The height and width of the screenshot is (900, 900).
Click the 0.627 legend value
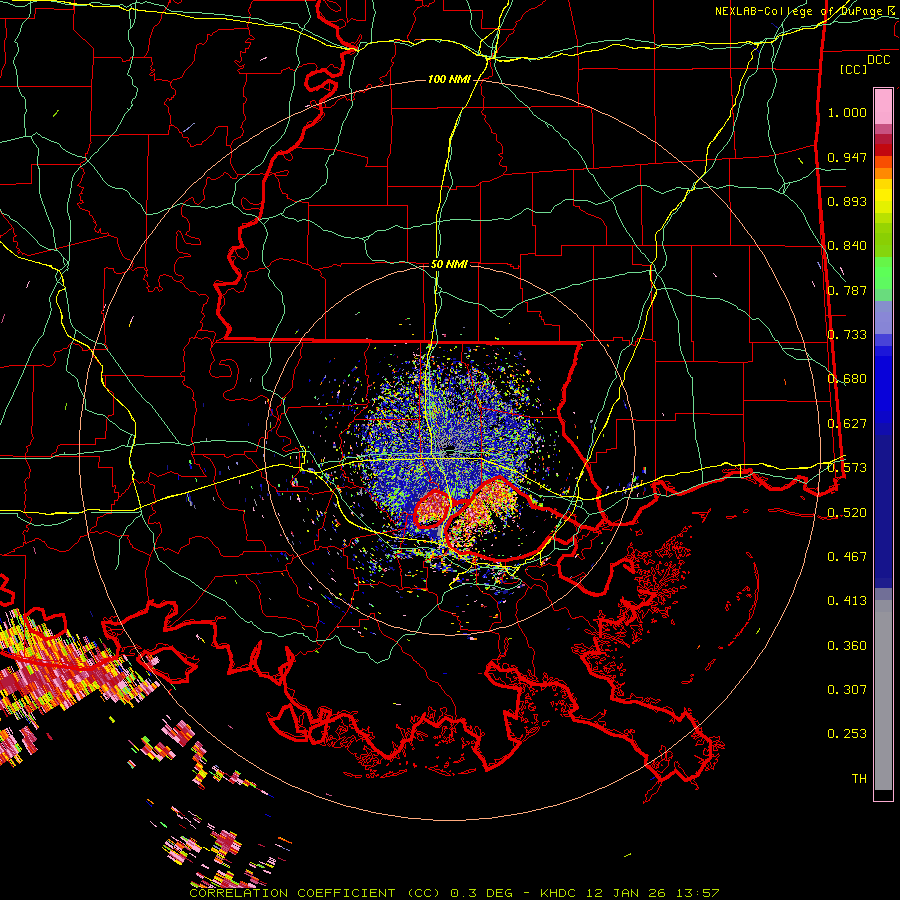tap(847, 424)
